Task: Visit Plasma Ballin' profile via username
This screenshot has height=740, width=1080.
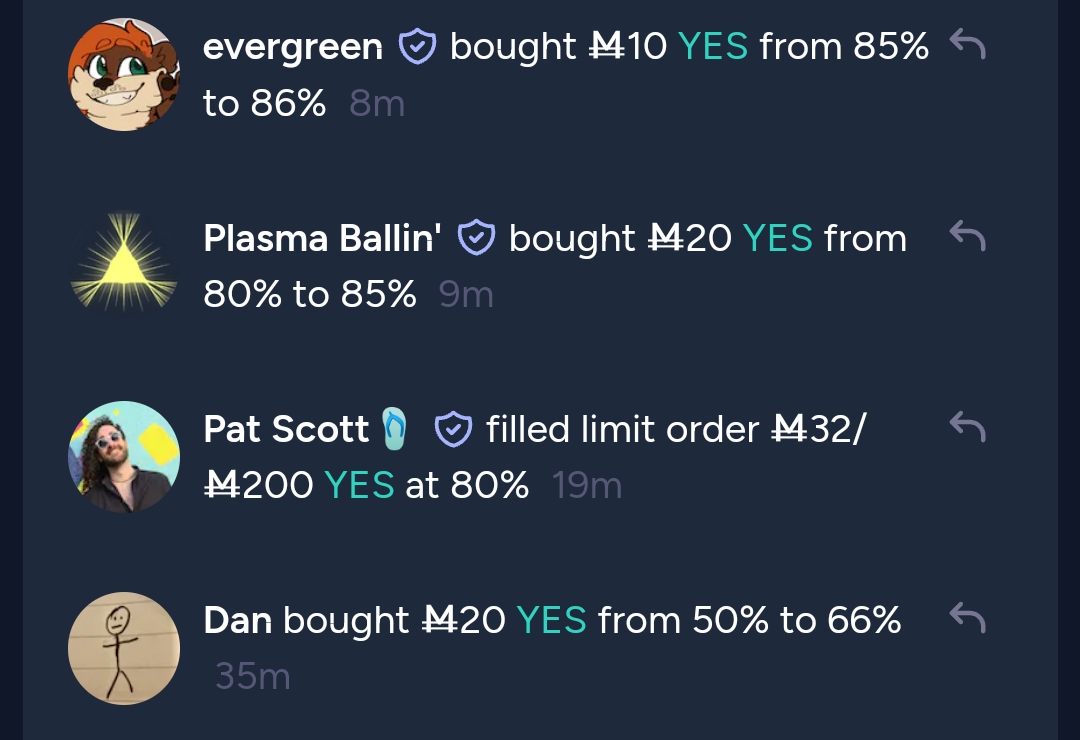Action: (x=322, y=238)
